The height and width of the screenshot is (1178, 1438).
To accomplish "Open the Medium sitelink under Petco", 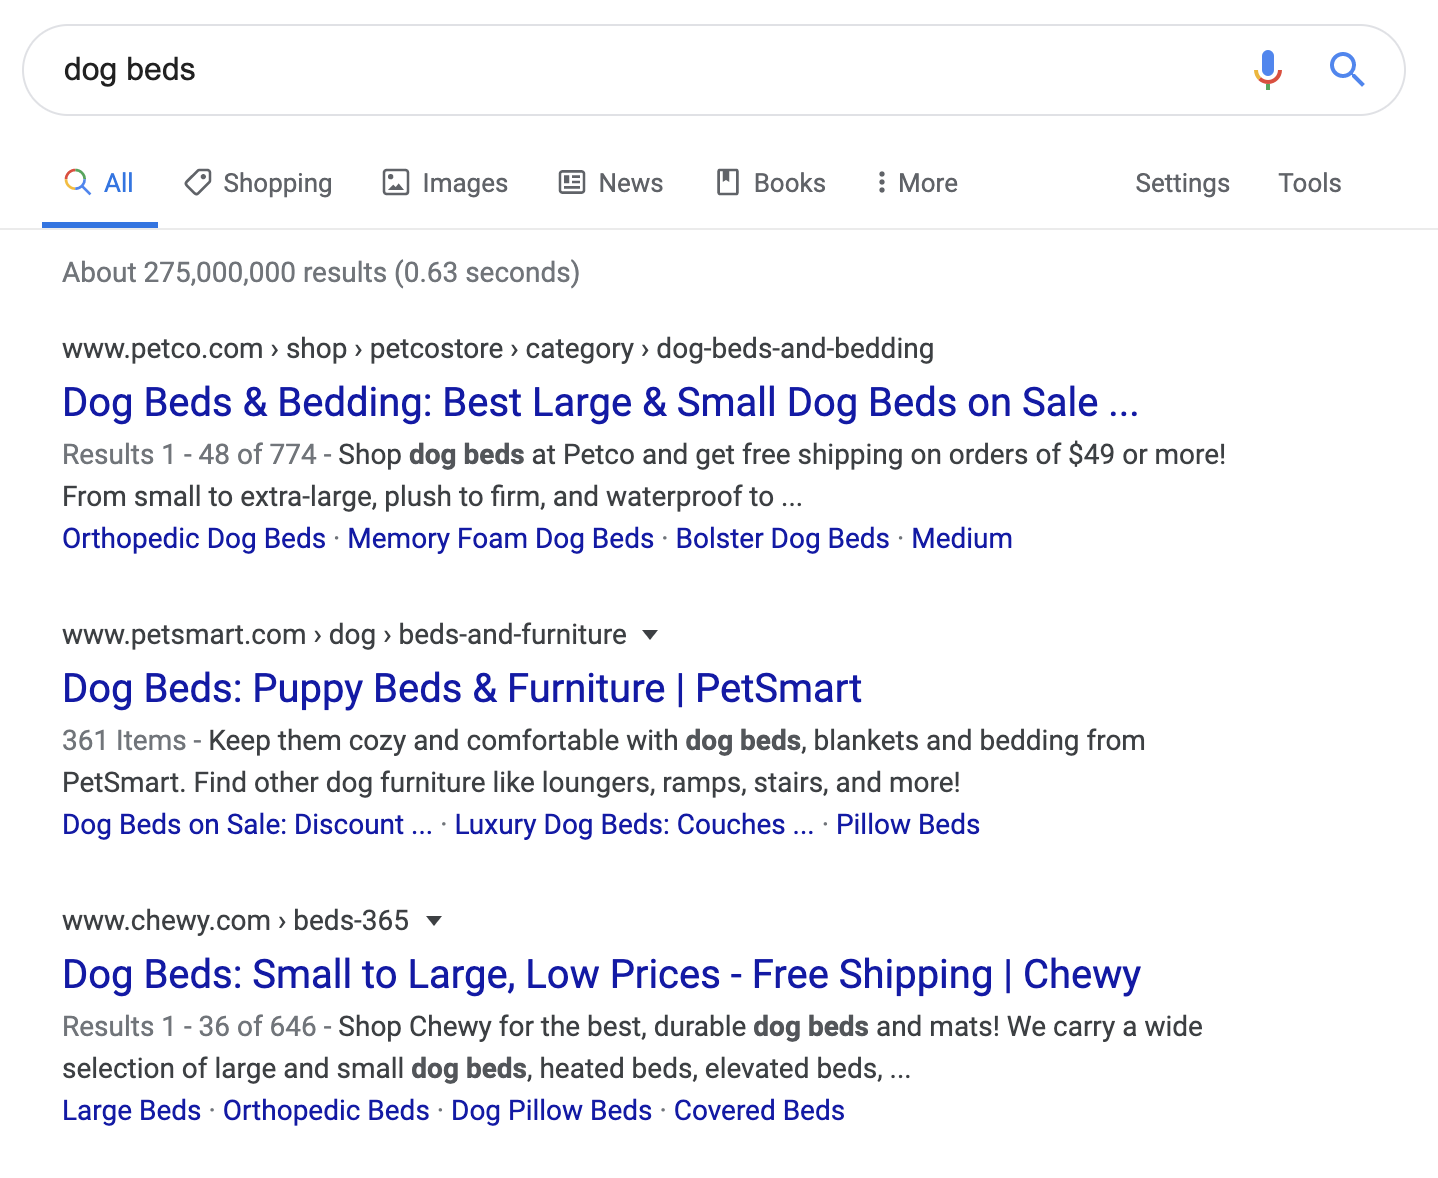I will (x=962, y=538).
